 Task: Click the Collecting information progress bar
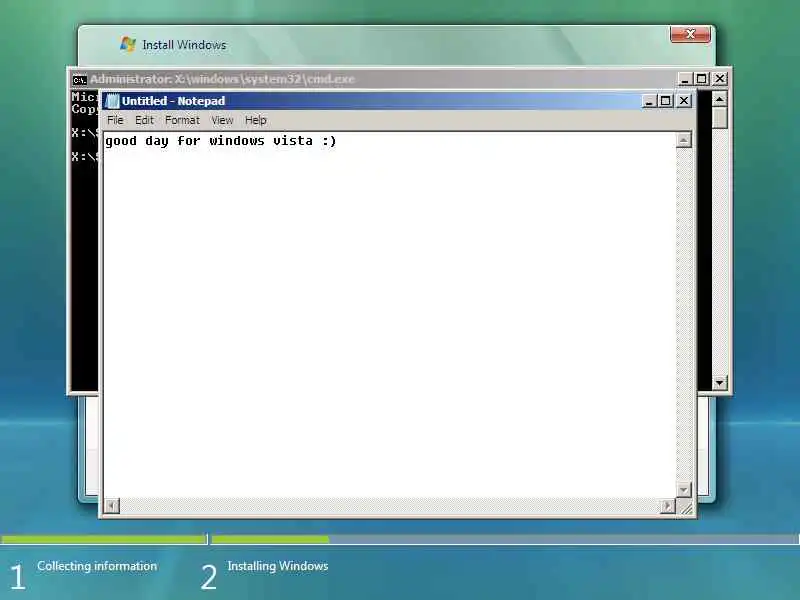[x=104, y=539]
